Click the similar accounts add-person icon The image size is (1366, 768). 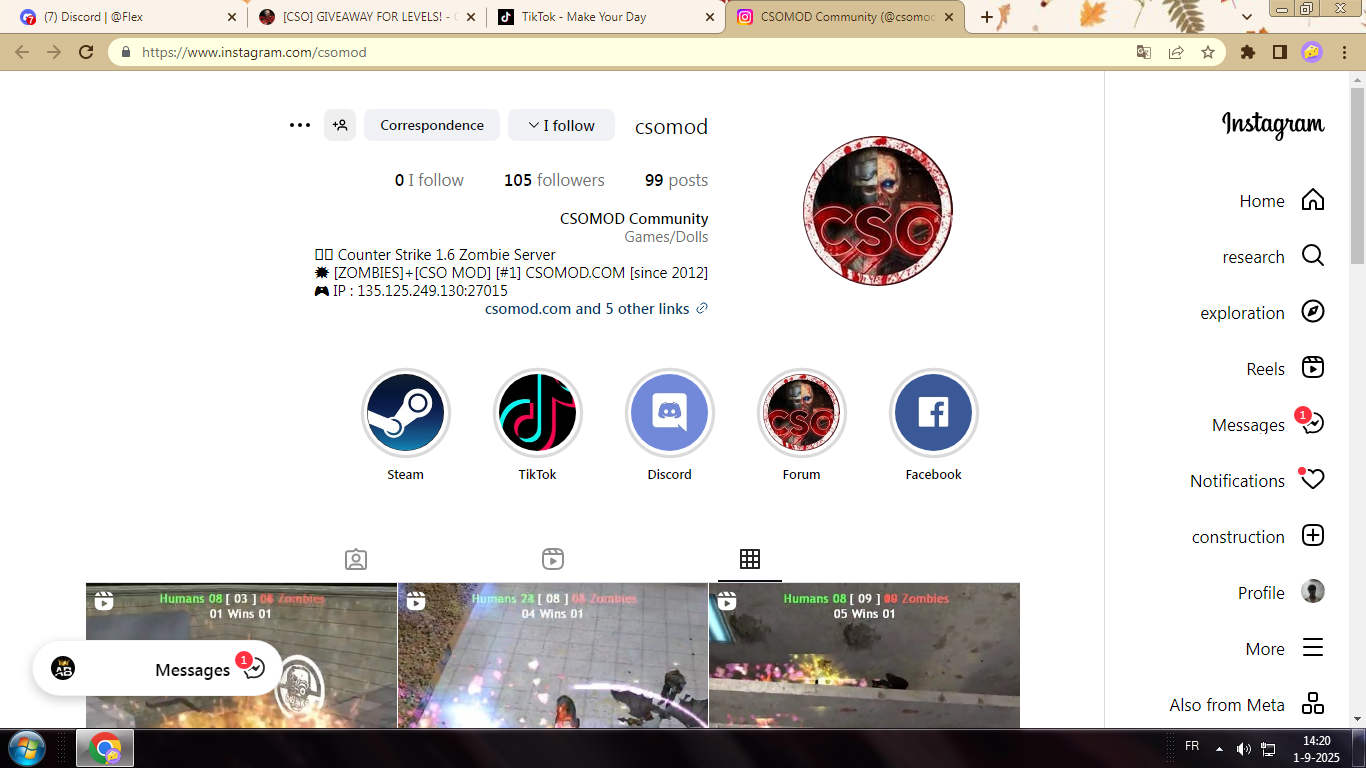coord(340,125)
